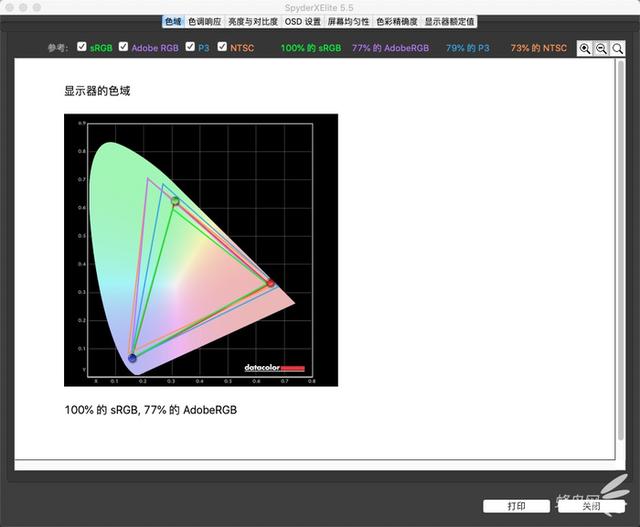Click the zoom out magnifier icon

[601, 49]
